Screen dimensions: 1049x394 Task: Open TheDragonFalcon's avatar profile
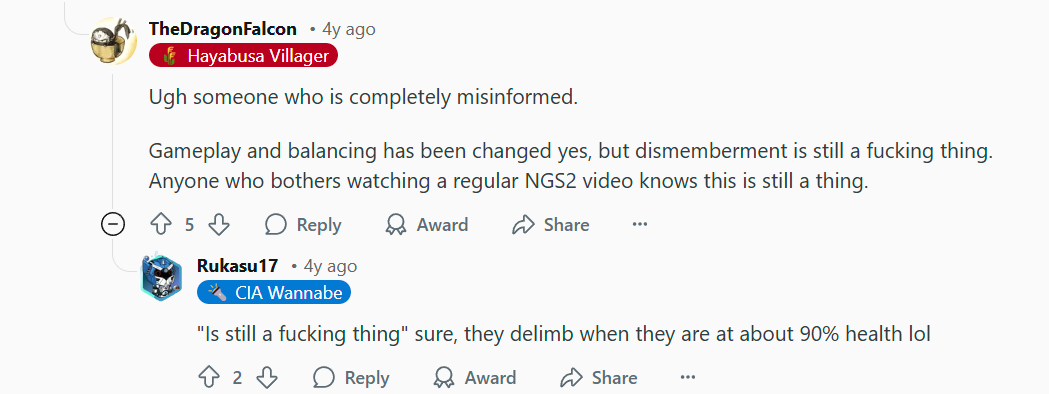[x=113, y=41]
